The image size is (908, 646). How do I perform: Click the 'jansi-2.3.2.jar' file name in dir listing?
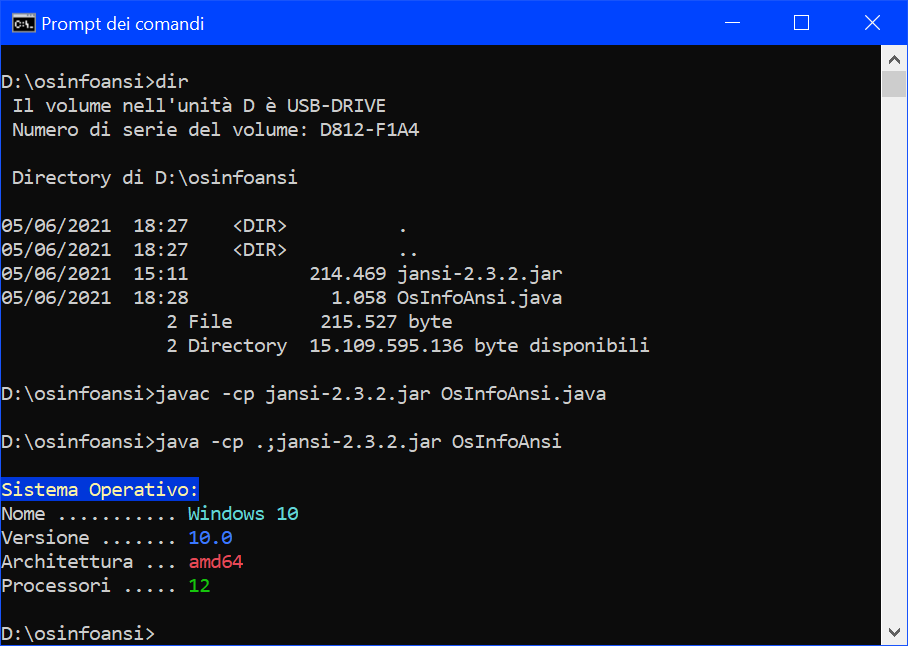pyautogui.click(x=479, y=273)
